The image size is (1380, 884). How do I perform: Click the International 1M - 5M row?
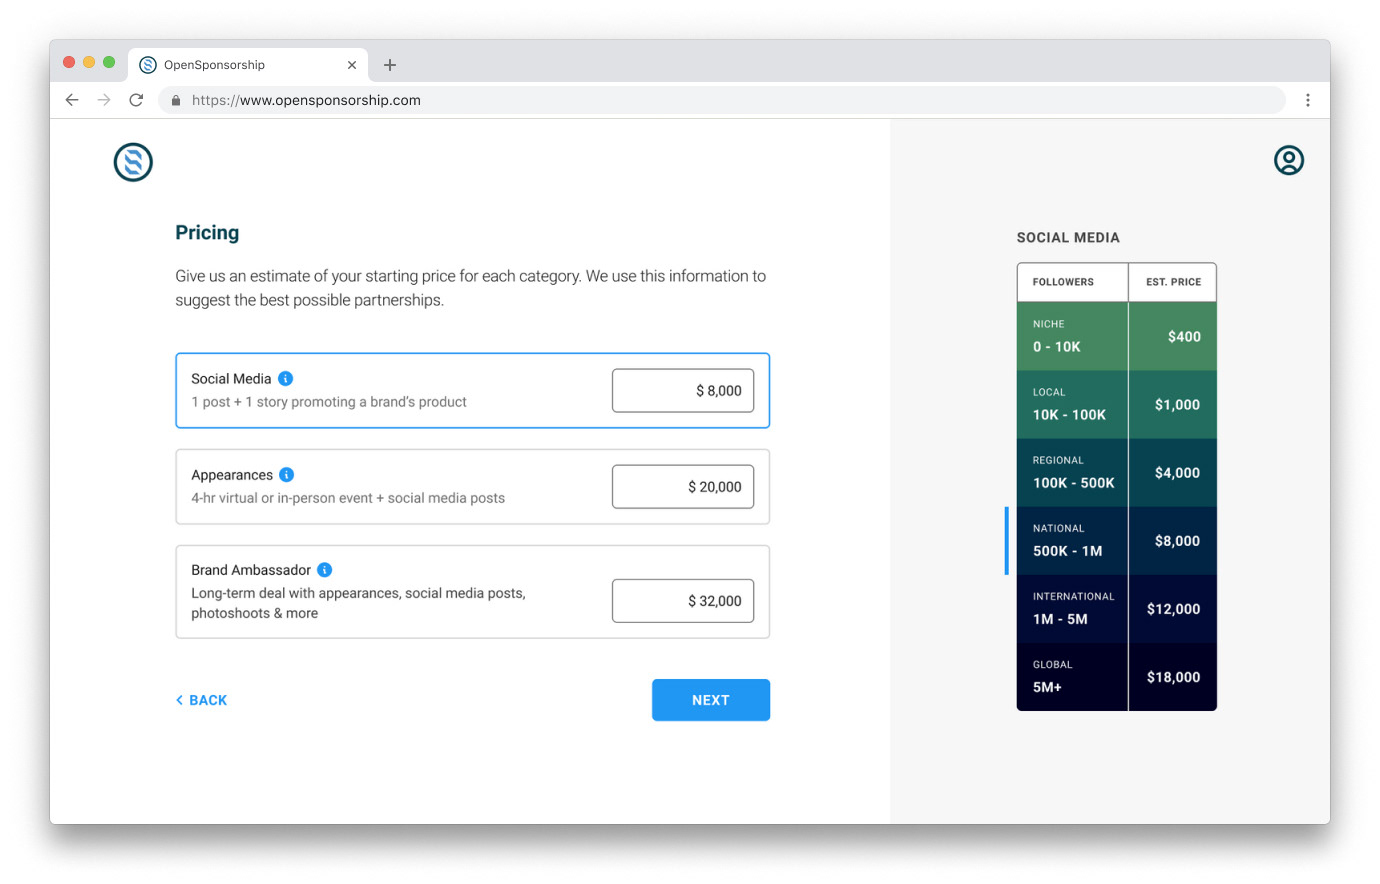(x=1117, y=609)
